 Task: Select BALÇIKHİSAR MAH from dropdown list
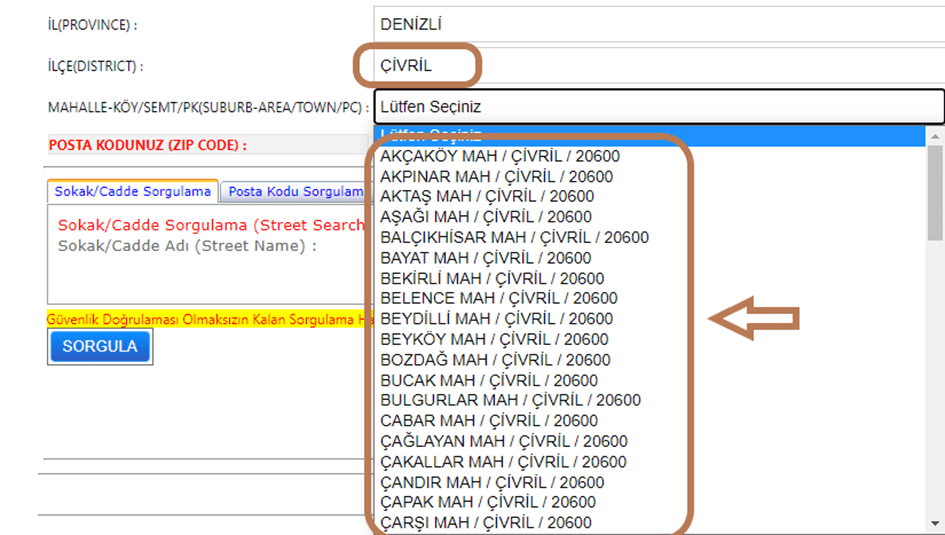pyautogui.click(x=514, y=238)
